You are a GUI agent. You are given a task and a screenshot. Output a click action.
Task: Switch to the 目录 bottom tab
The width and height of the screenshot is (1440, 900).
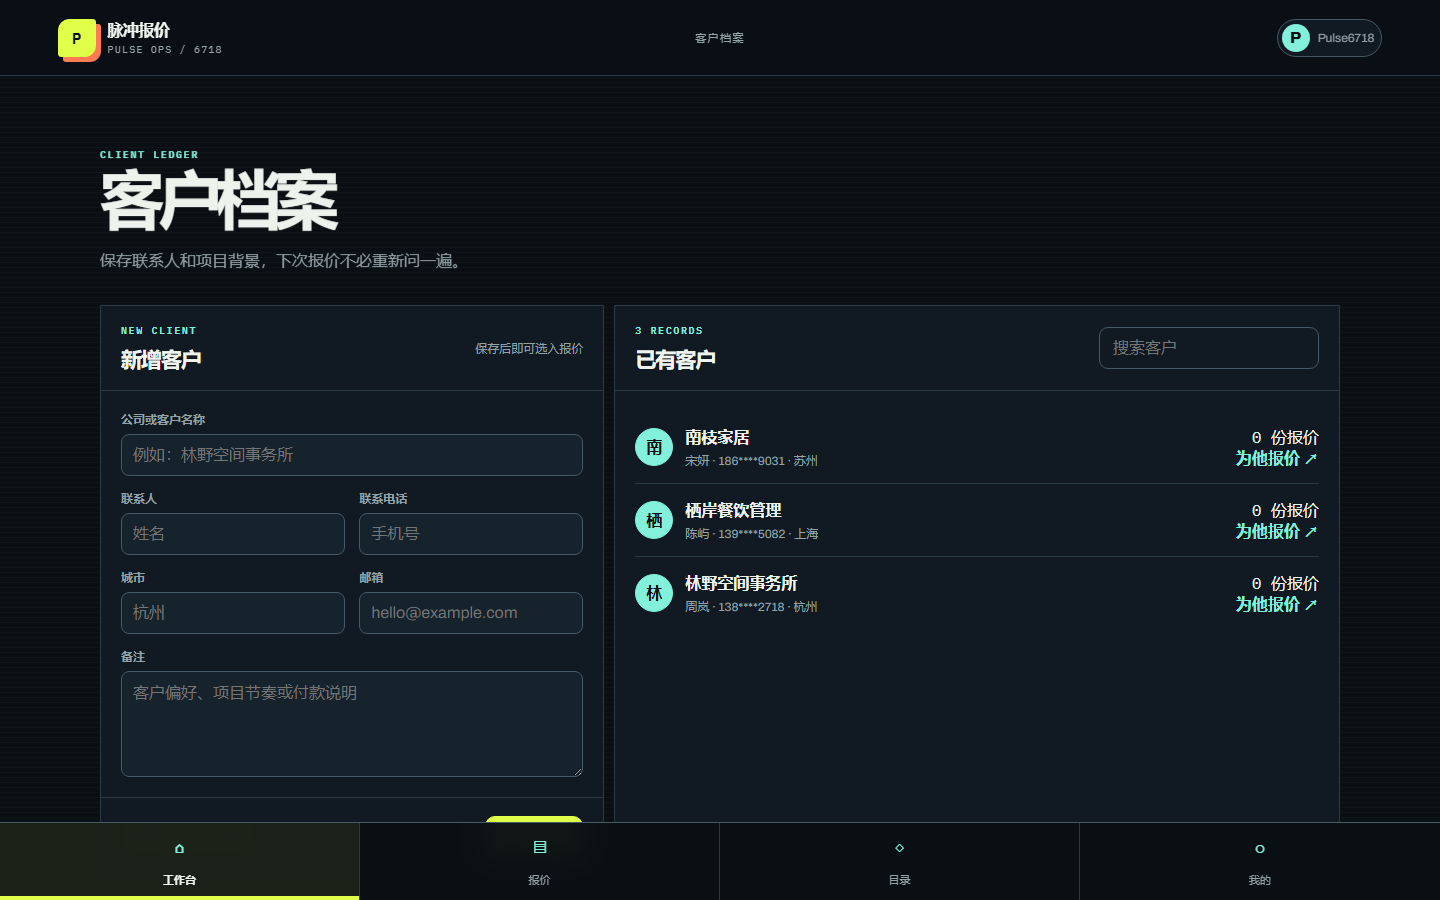[x=900, y=862]
